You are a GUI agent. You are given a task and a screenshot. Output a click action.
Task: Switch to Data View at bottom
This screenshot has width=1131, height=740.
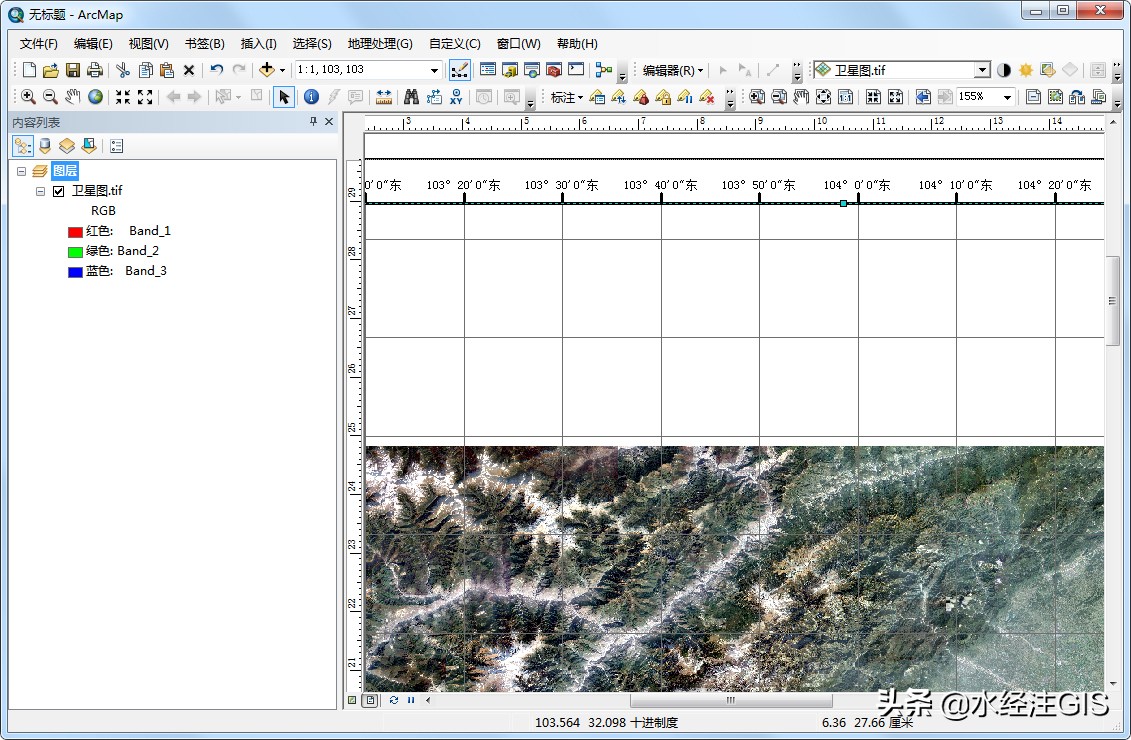[x=352, y=700]
